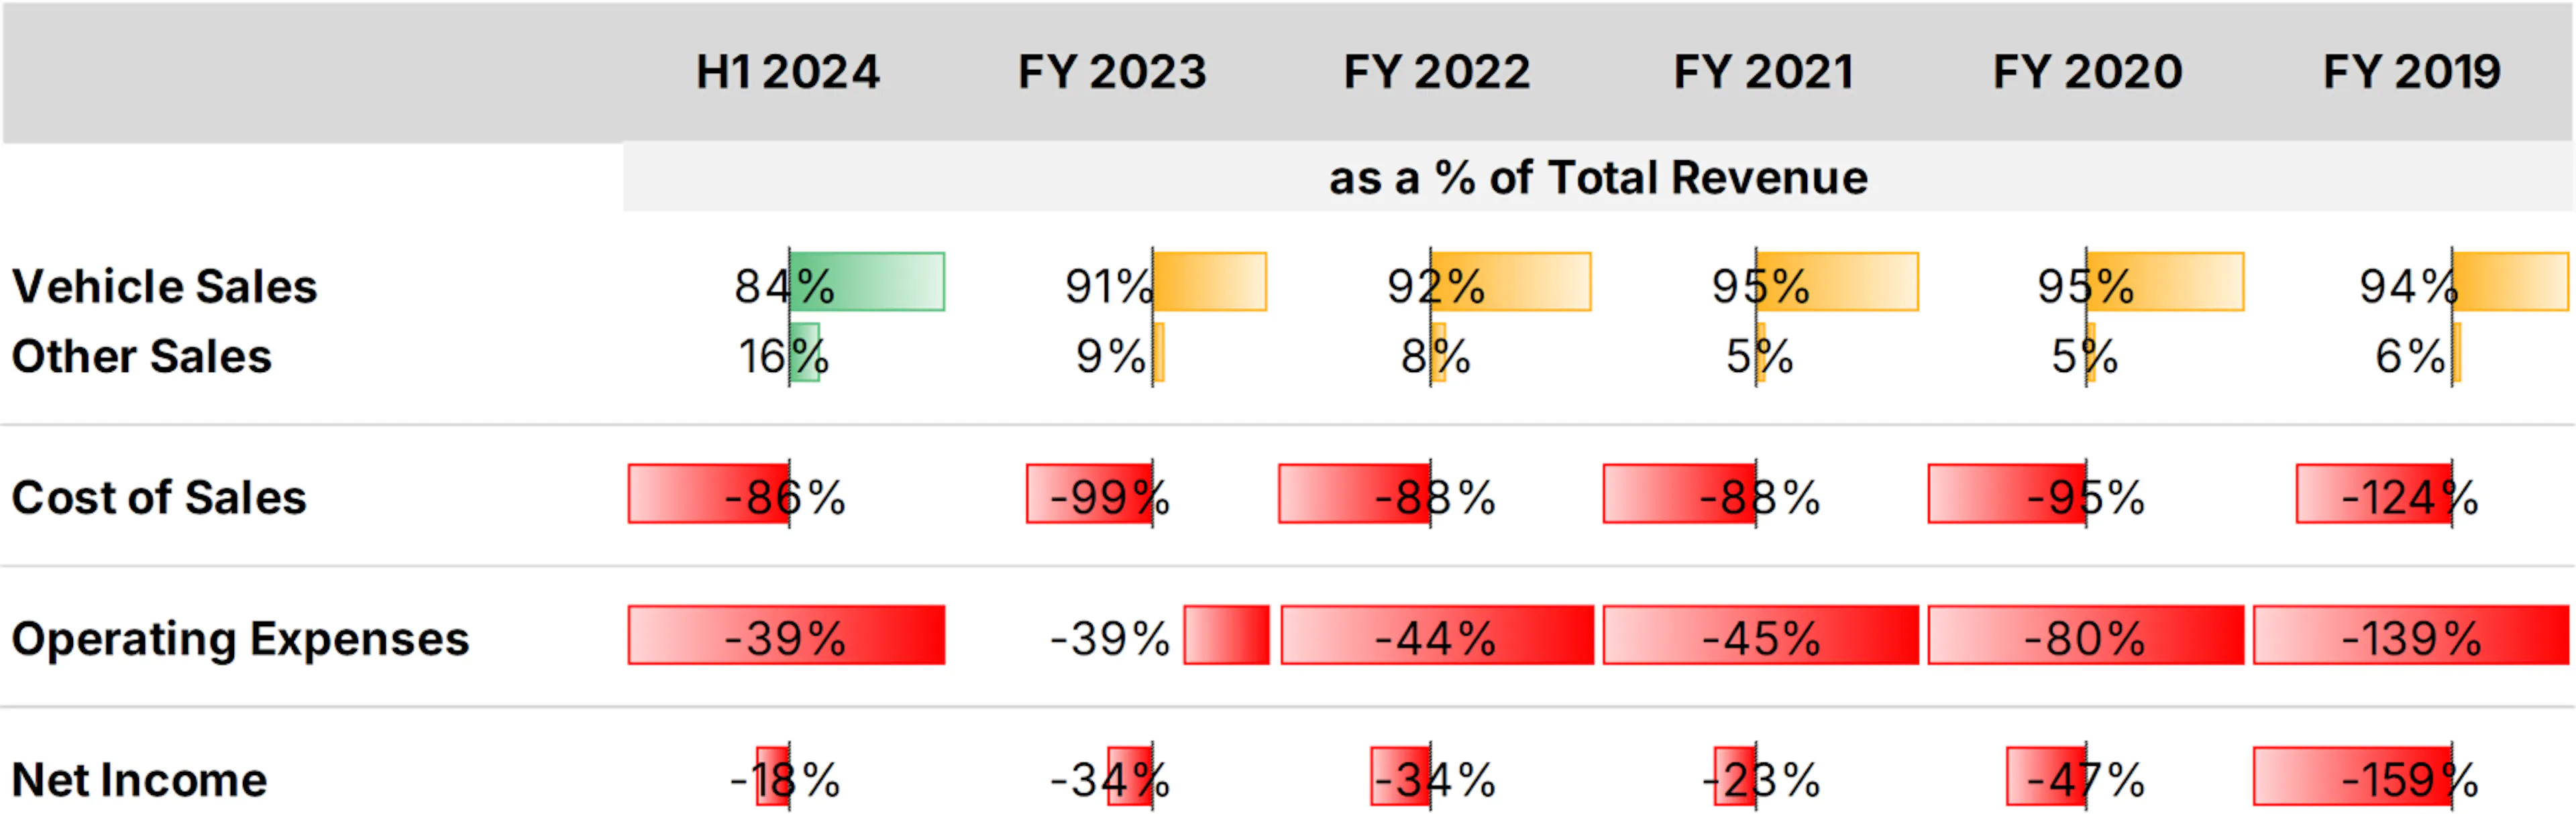Viewport: 2576px width, 814px height.
Task: Select the -47% Net Income cell
Action: click(x=2086, y=779)
